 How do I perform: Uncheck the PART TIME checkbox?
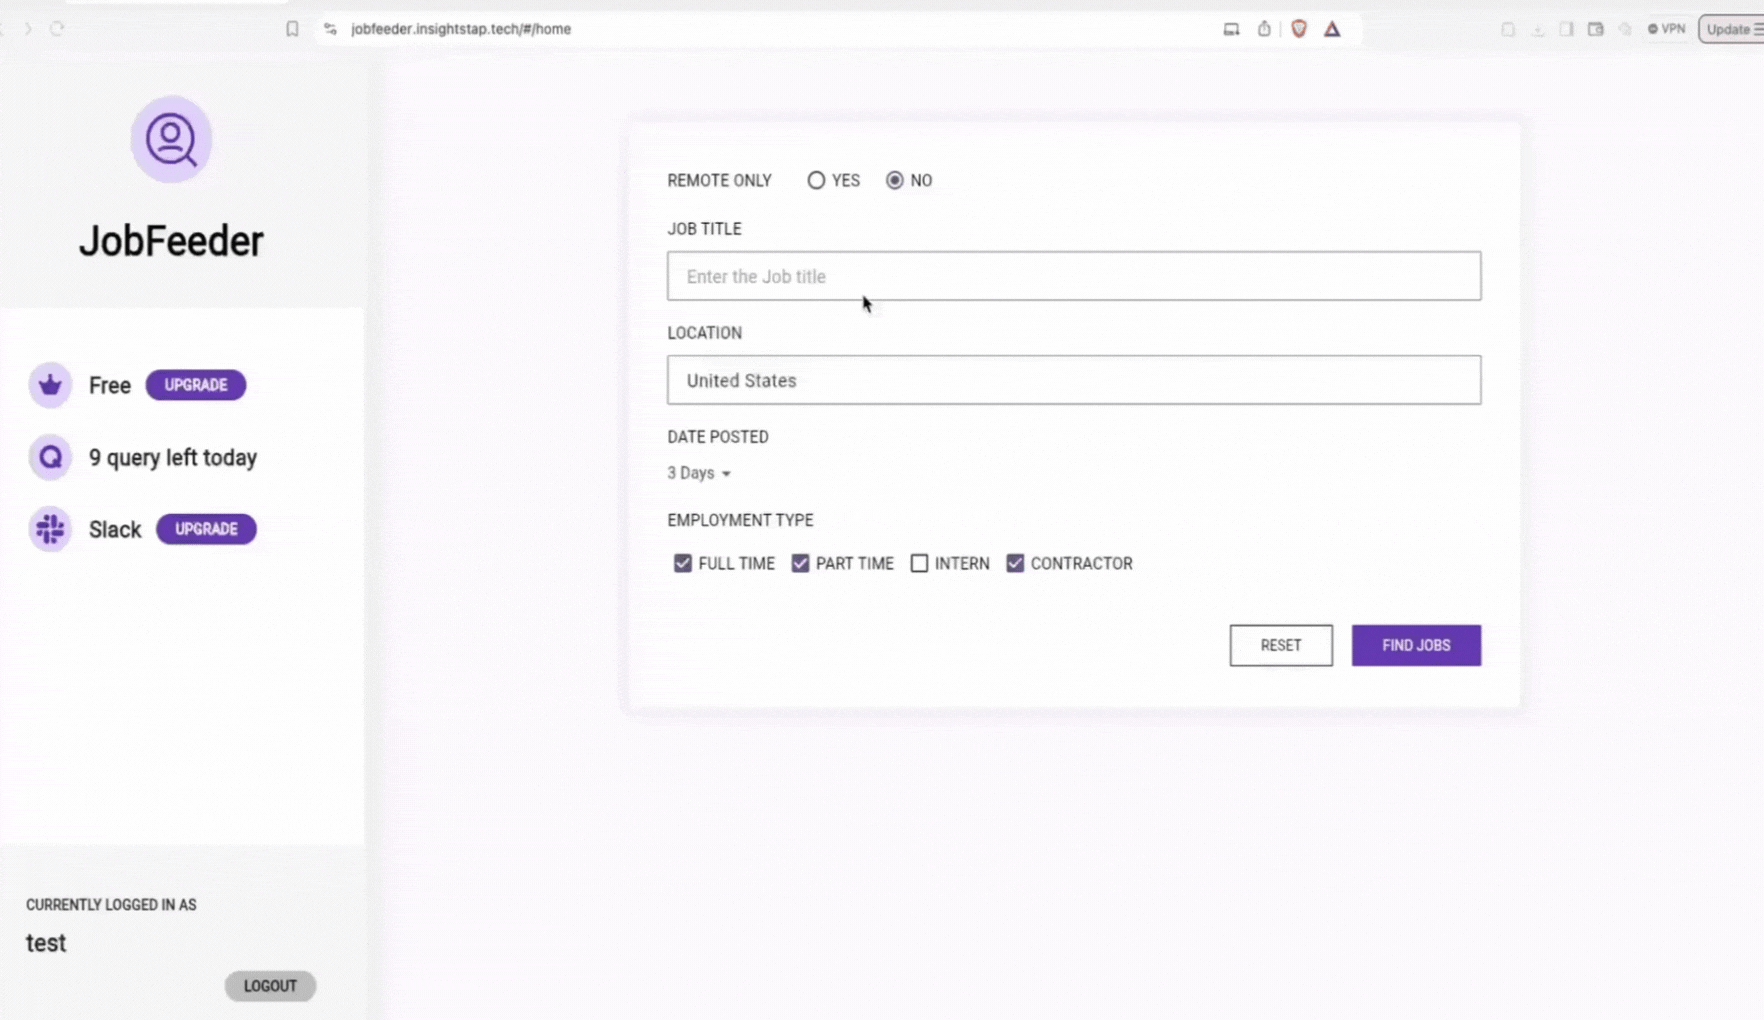coord(799,563)
